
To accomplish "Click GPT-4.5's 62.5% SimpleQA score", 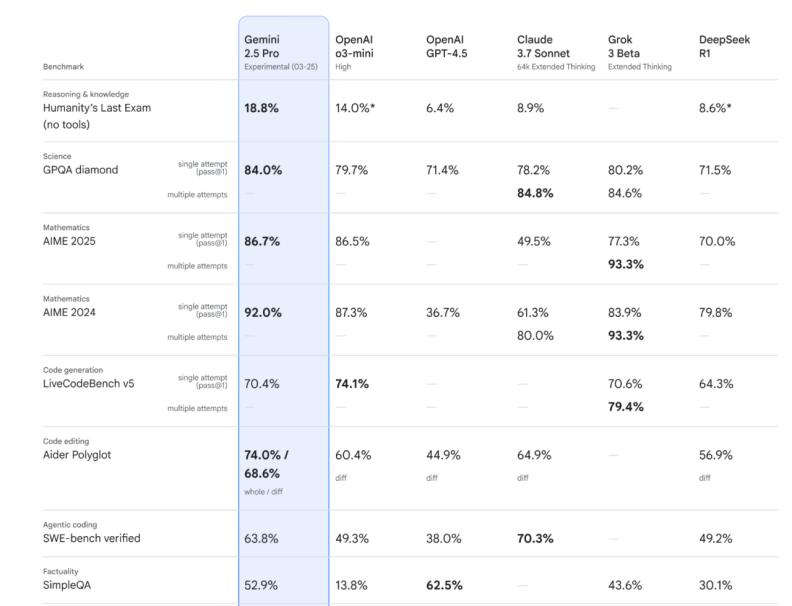I will click(x=444, y=585).
